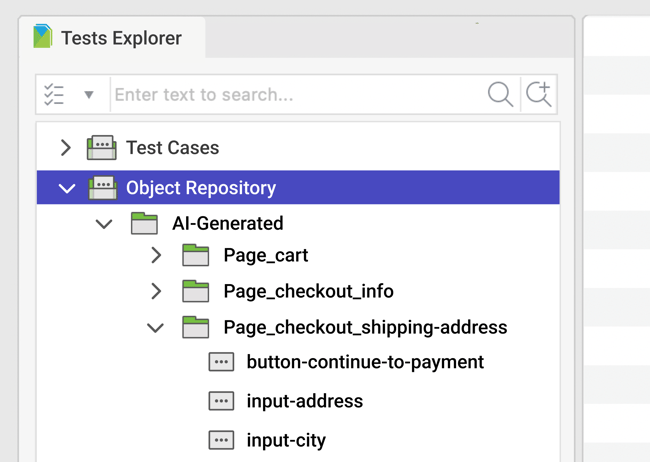
Task: Click the magnifier search icon
Action: pos(500,94)
